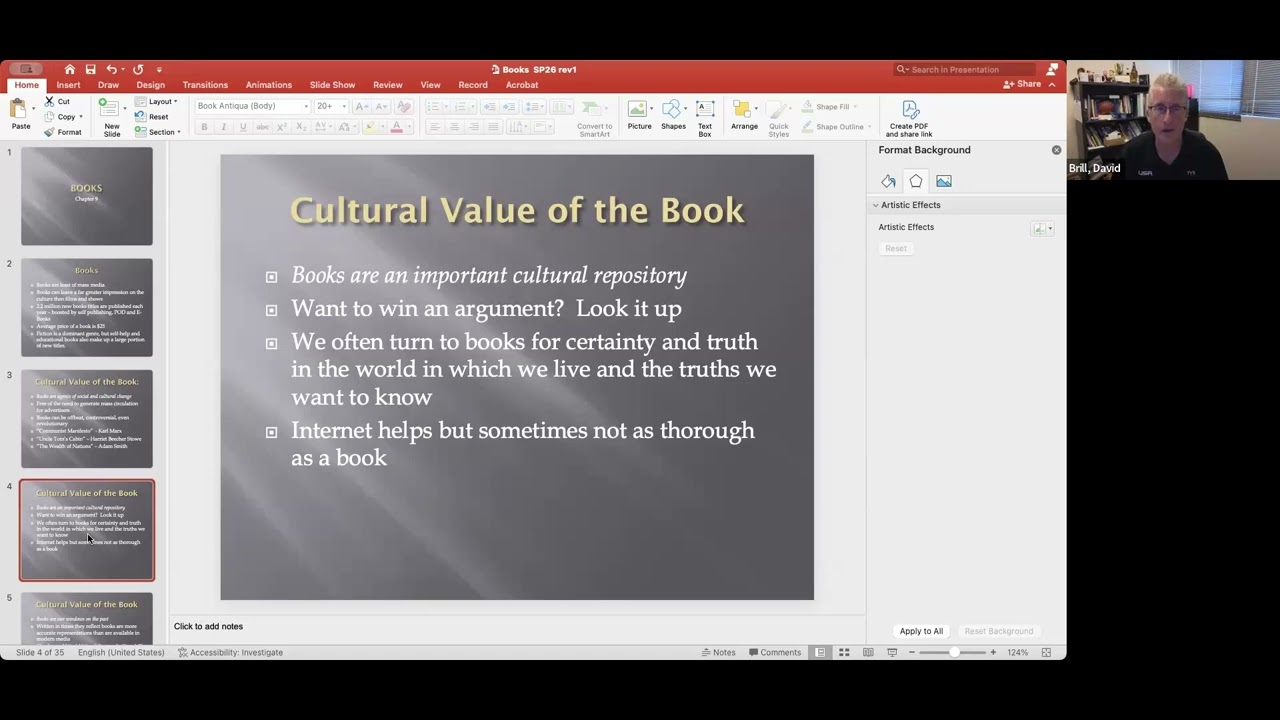Undo the last action
This screenshot has width=1280, height=720.
point(111,69)
